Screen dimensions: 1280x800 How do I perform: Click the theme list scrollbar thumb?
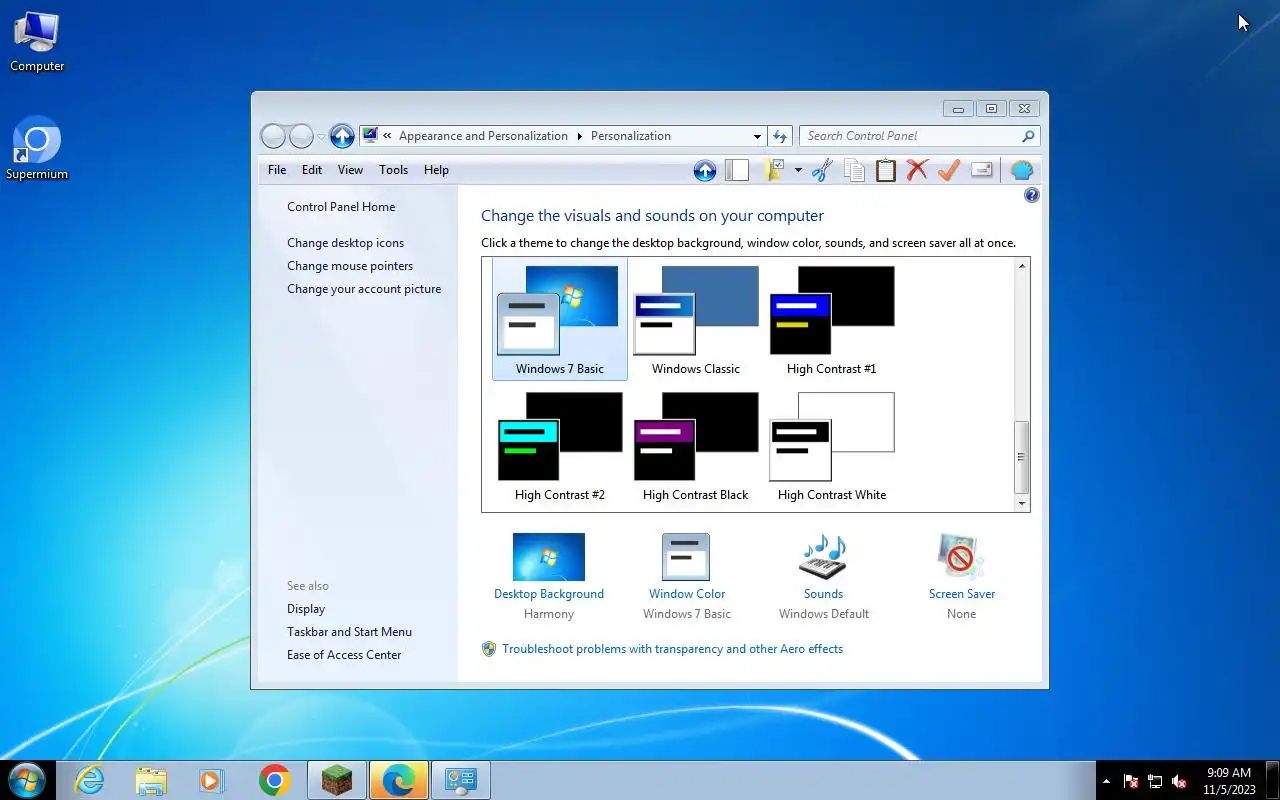coord(1021,457)
